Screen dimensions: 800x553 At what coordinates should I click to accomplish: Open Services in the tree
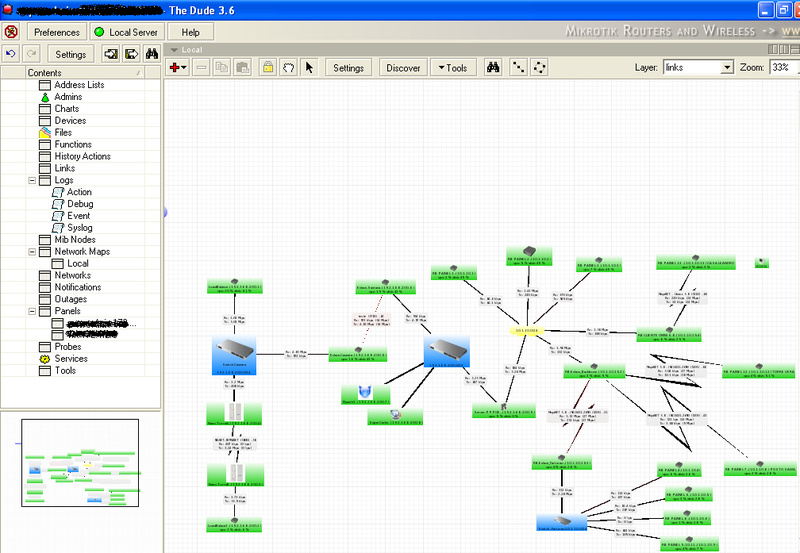[x=71, y=359]
